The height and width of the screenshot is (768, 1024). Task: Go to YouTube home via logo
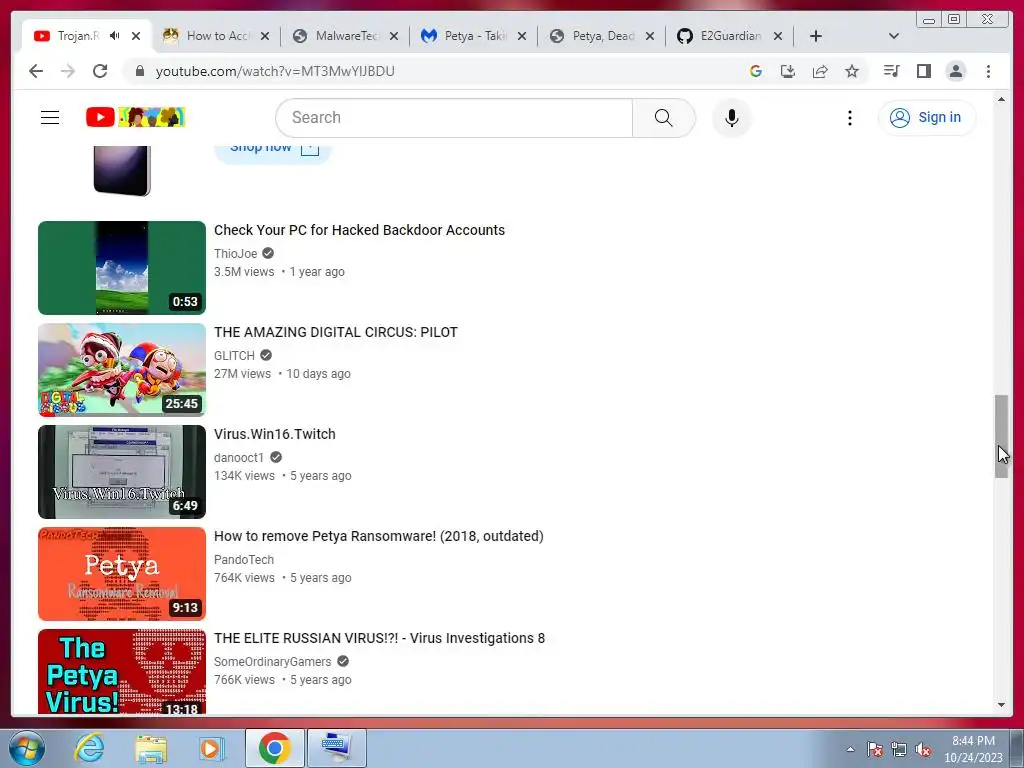136,118
